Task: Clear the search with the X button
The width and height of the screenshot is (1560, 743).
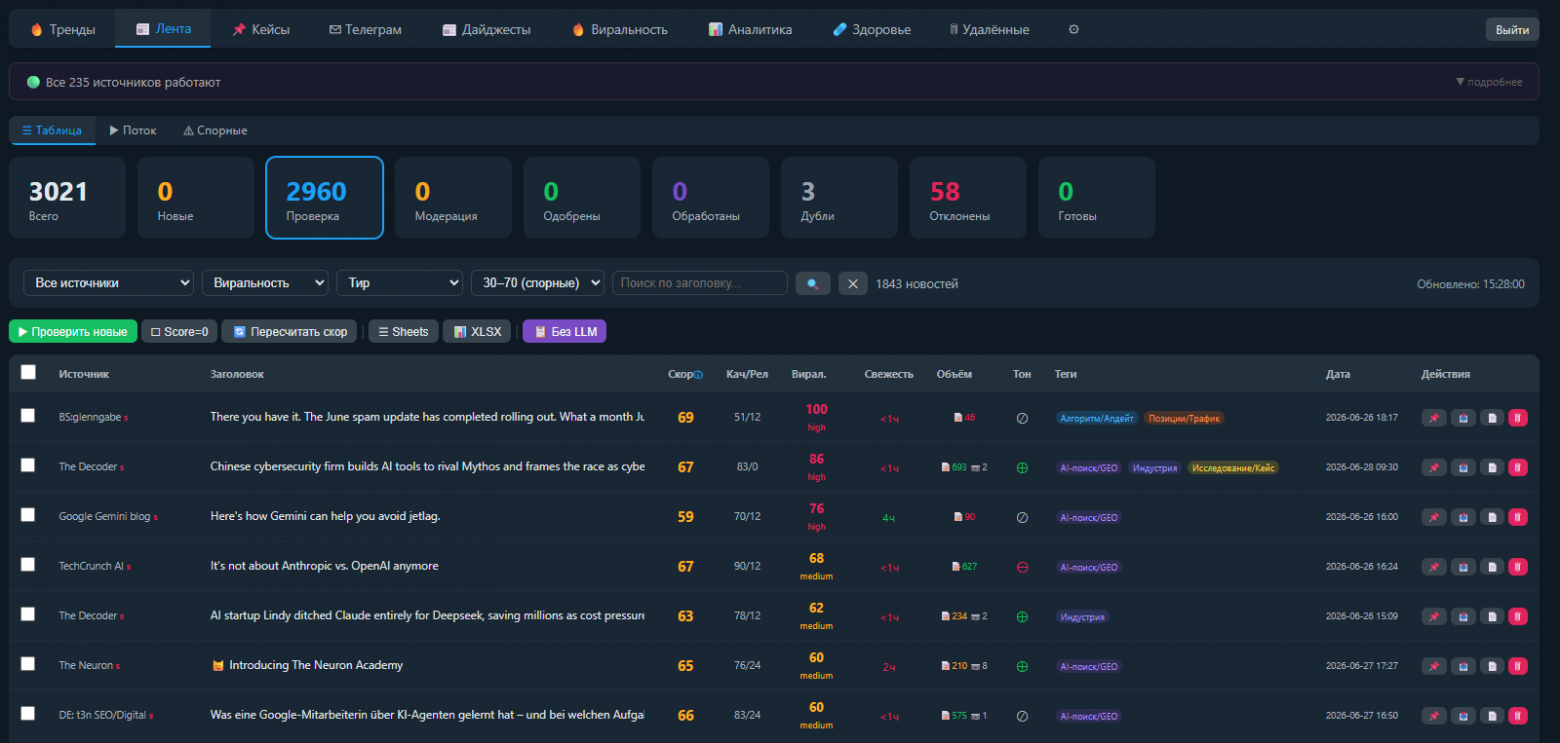Action: [852, 283]
